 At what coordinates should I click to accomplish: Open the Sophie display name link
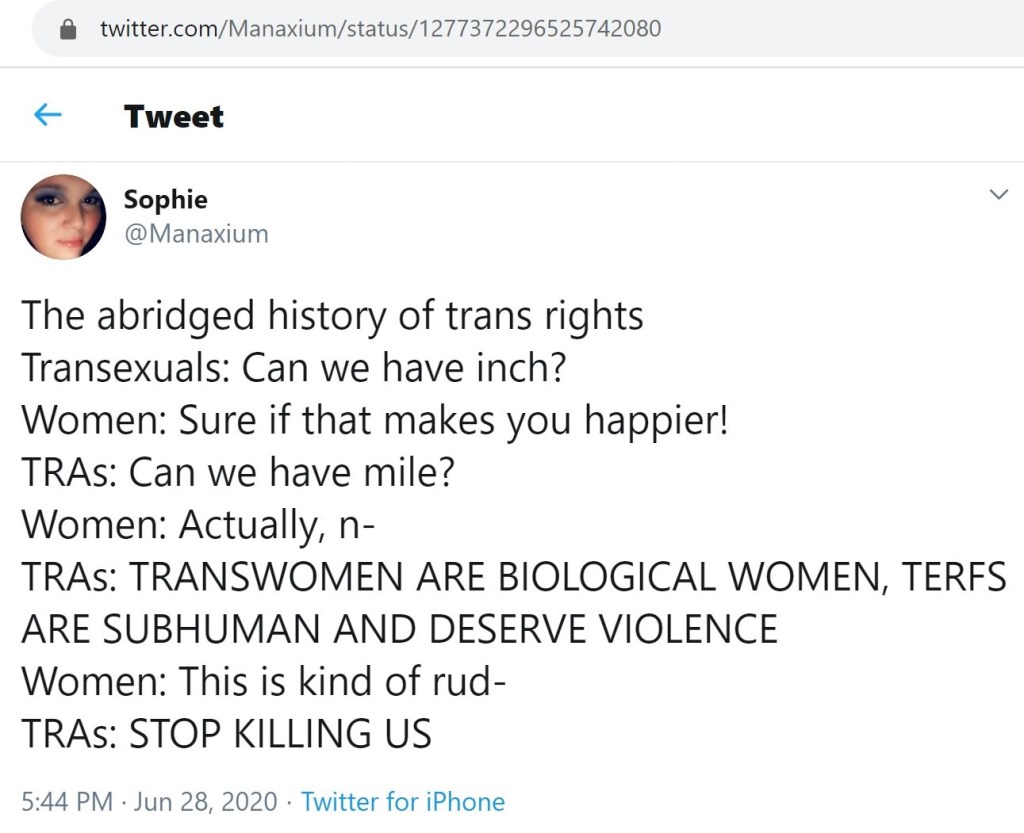(165, 199)
